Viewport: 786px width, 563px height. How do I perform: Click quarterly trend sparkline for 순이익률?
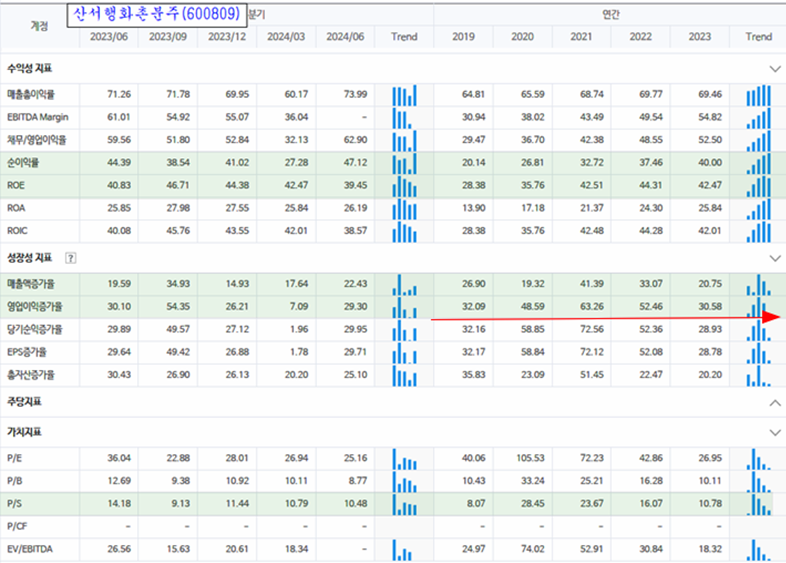coord(404,163)
